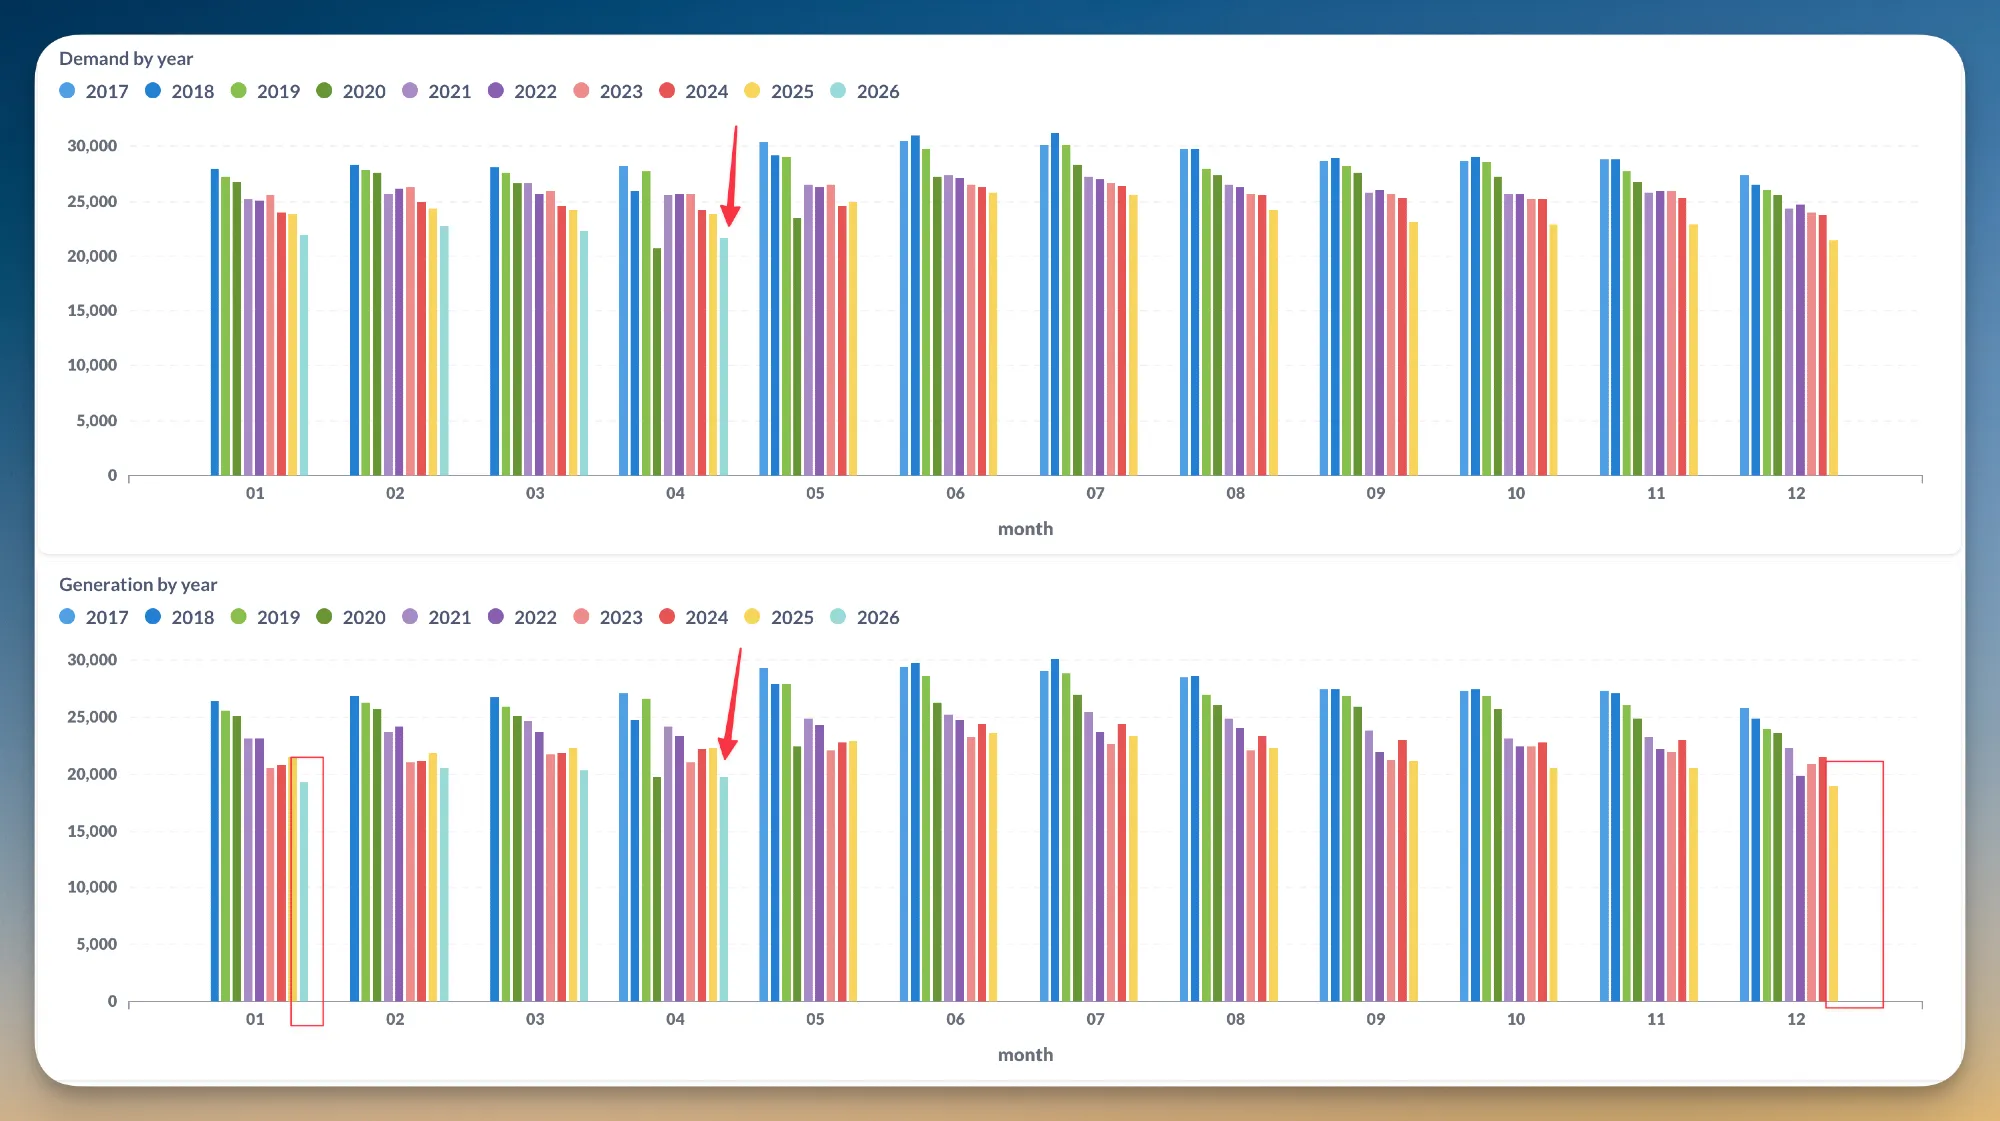Select the 2026 bar for month 04 in Demand chart
Screen dimensions: 2000x1121
(724, 356)
